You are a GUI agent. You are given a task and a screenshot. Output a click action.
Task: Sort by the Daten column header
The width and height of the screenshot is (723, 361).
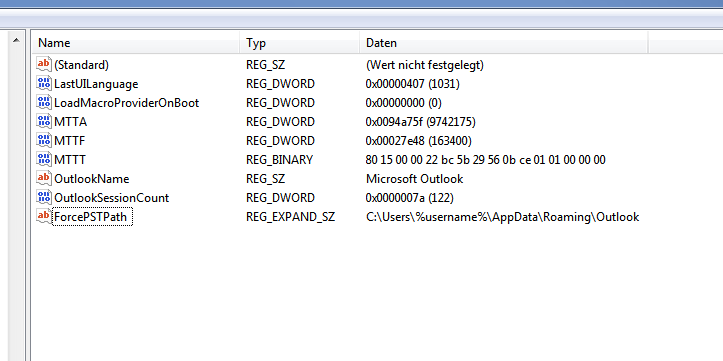coord(504,43)
